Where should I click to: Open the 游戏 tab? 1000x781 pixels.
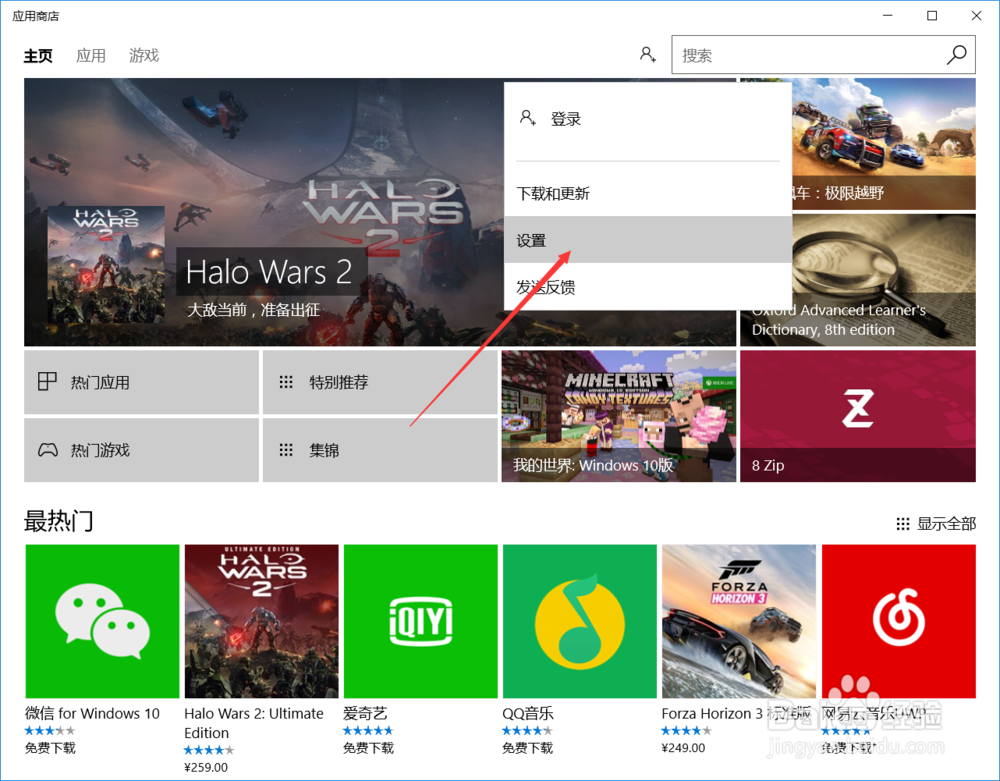tap(143, 56)
